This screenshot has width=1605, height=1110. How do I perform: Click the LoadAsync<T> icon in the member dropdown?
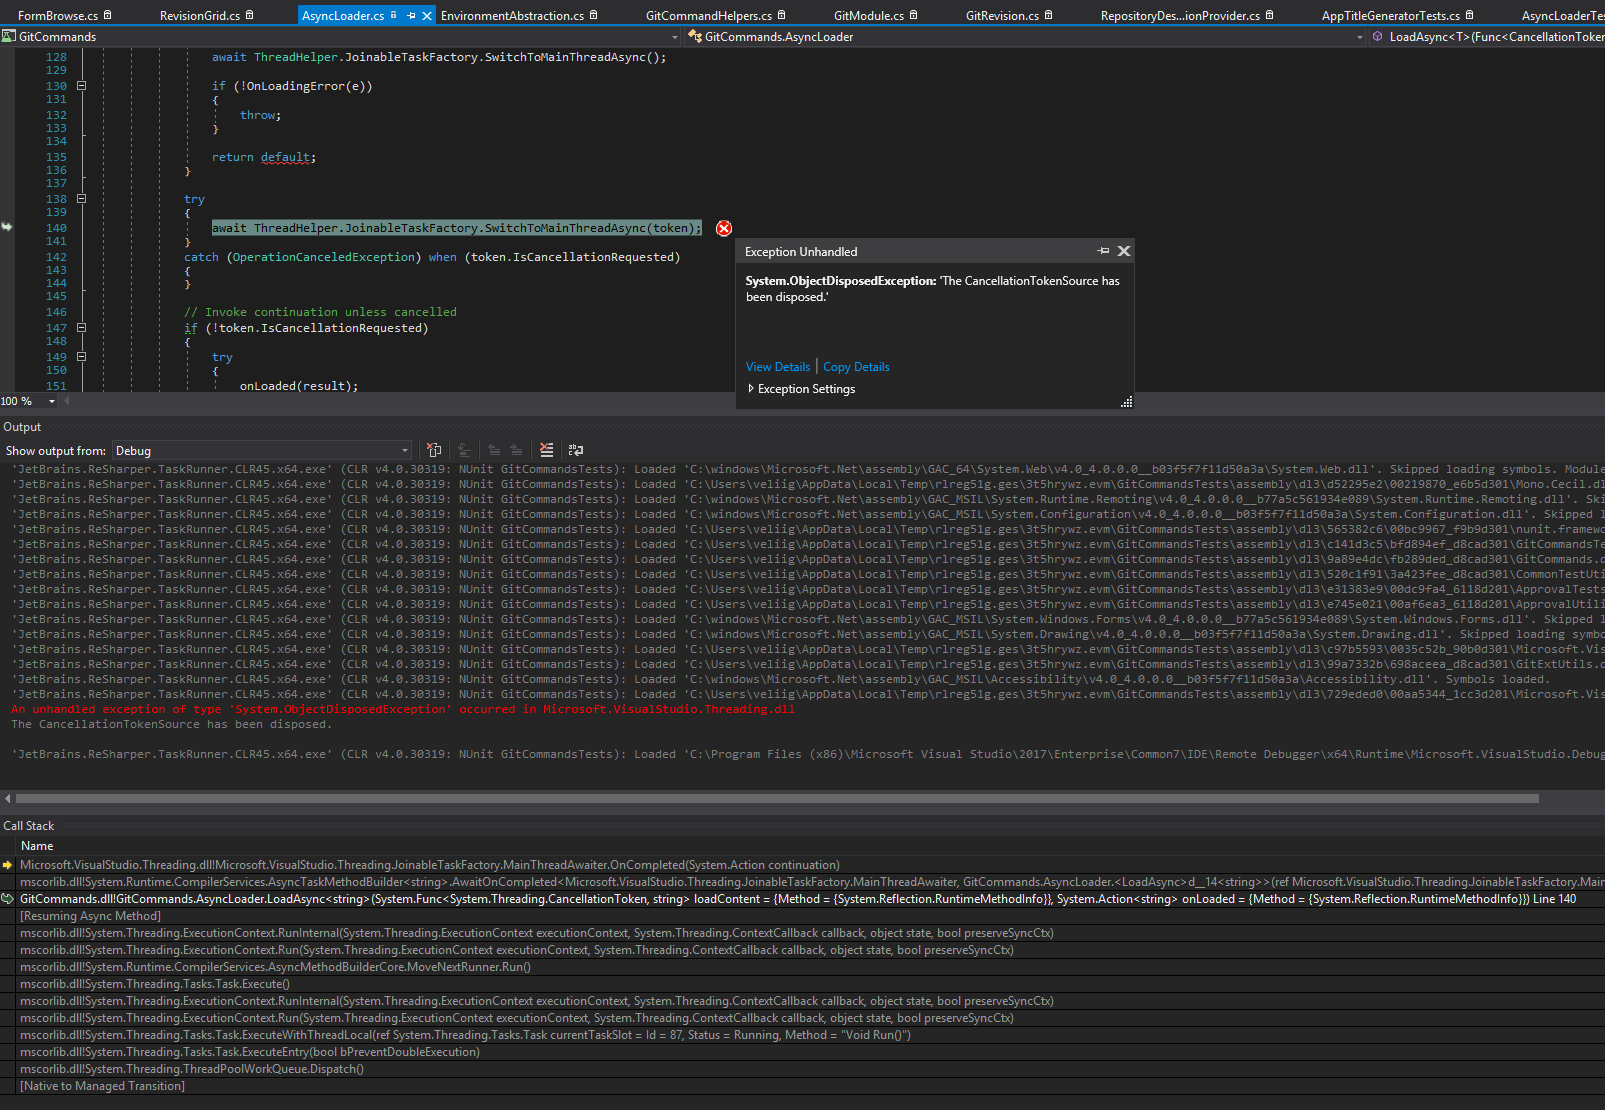(1377, 36)
